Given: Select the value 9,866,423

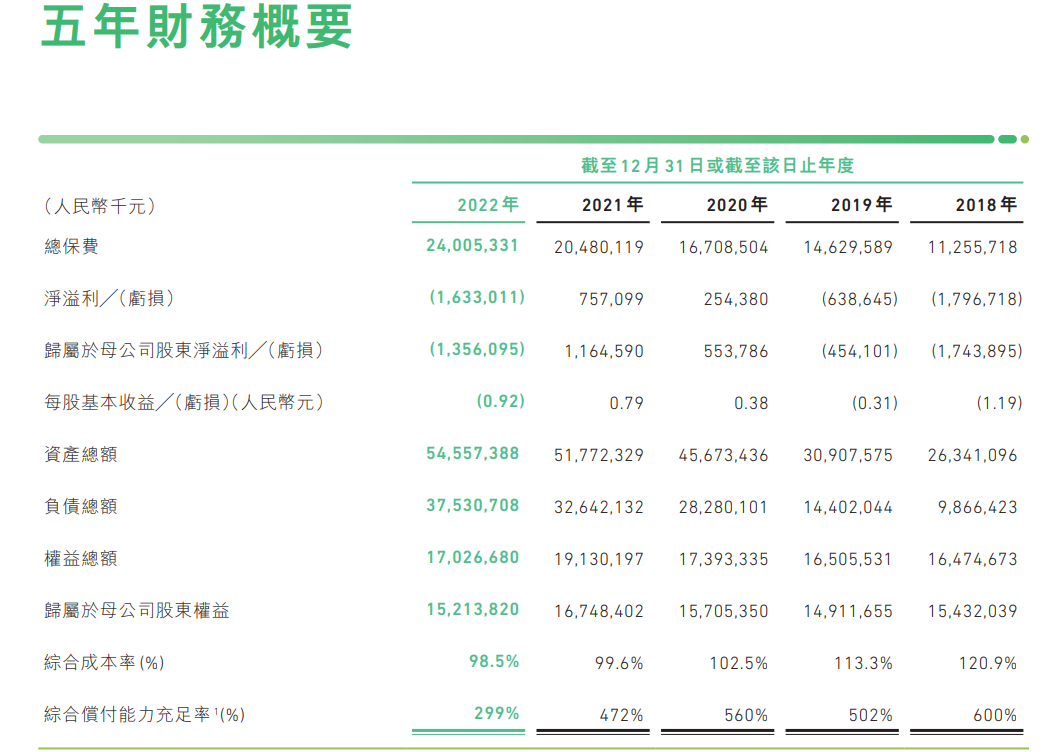Looking at the screenshot, I should point(977,508).
